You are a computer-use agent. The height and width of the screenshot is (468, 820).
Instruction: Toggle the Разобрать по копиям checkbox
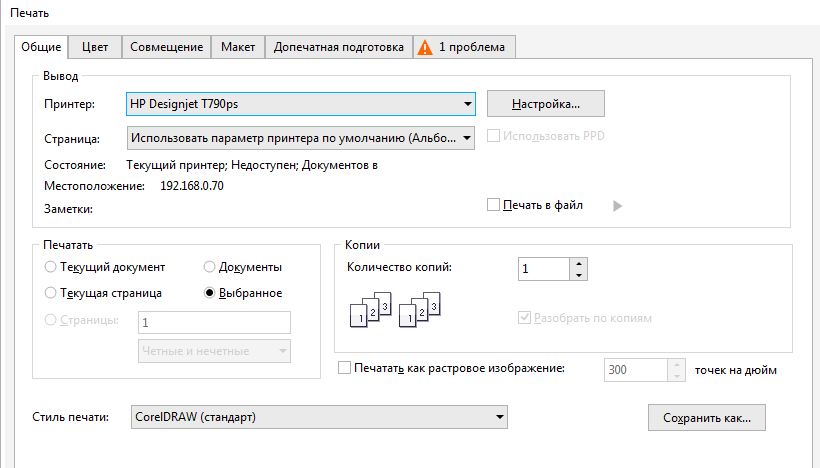(525, 317)
